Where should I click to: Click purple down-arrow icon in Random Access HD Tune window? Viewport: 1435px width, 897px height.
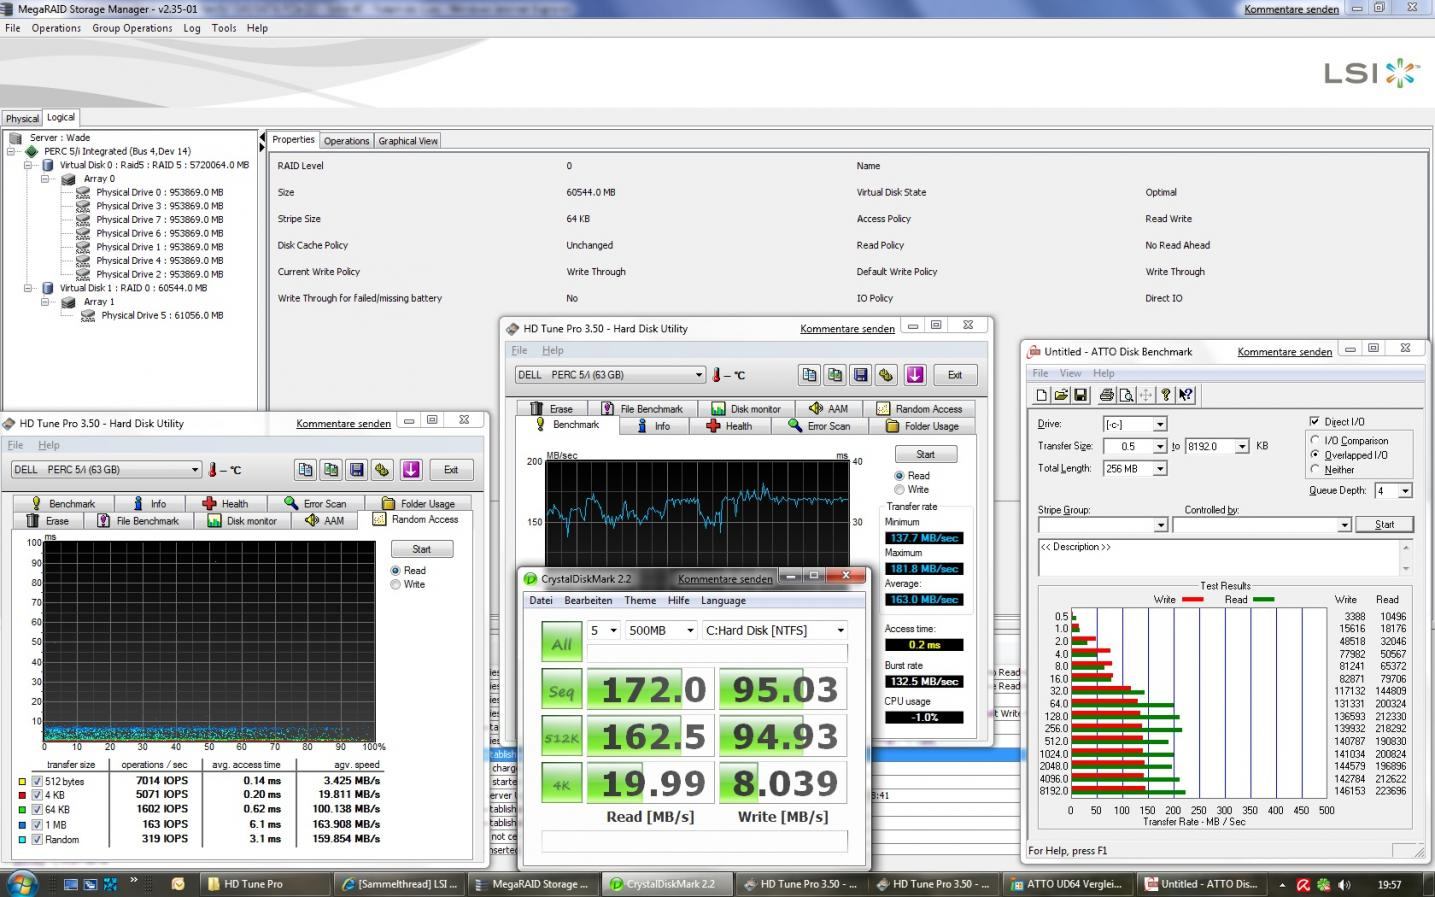411,469
